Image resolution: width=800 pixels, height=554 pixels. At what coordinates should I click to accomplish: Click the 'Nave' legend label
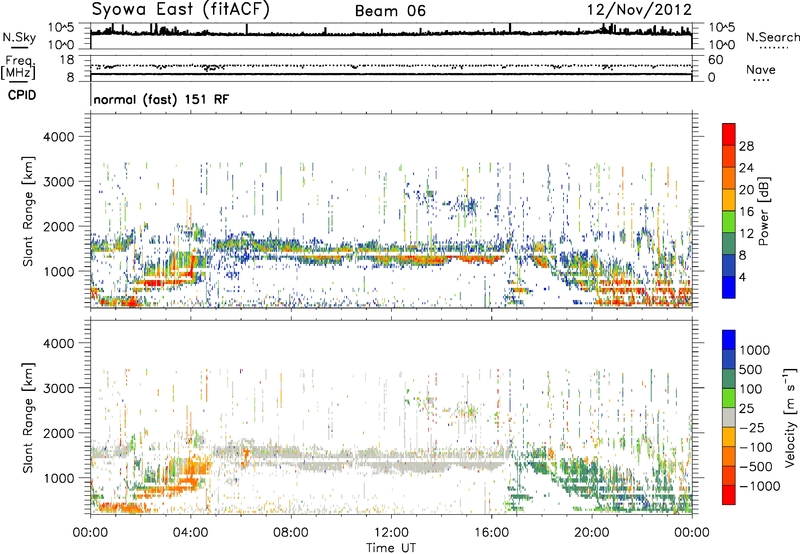point(761,69)
